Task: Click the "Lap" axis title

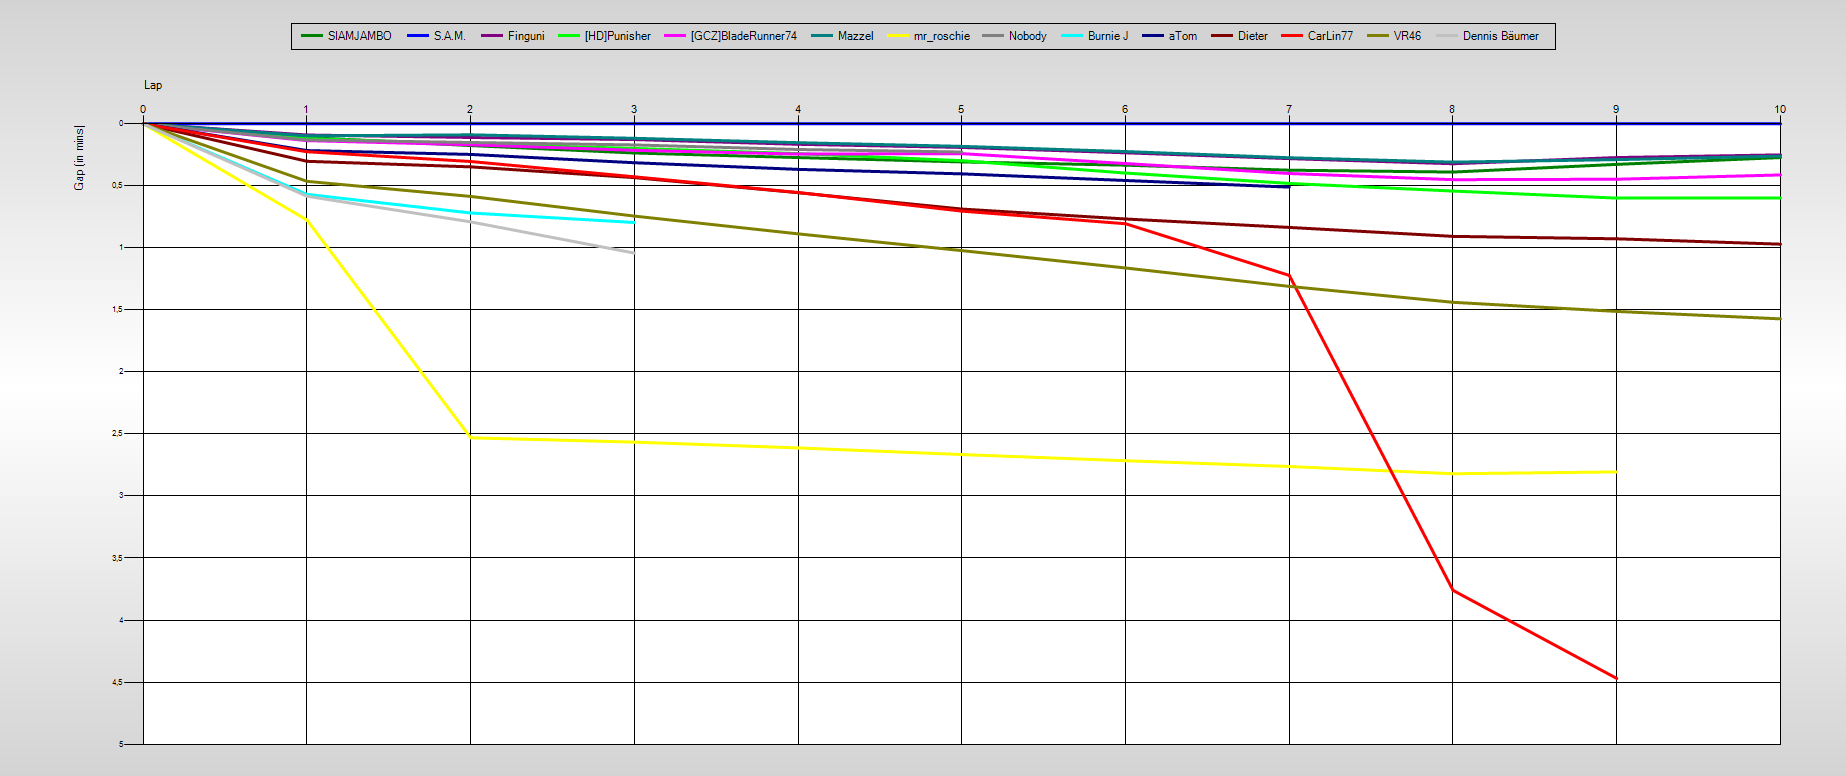Action: [153, 85]
